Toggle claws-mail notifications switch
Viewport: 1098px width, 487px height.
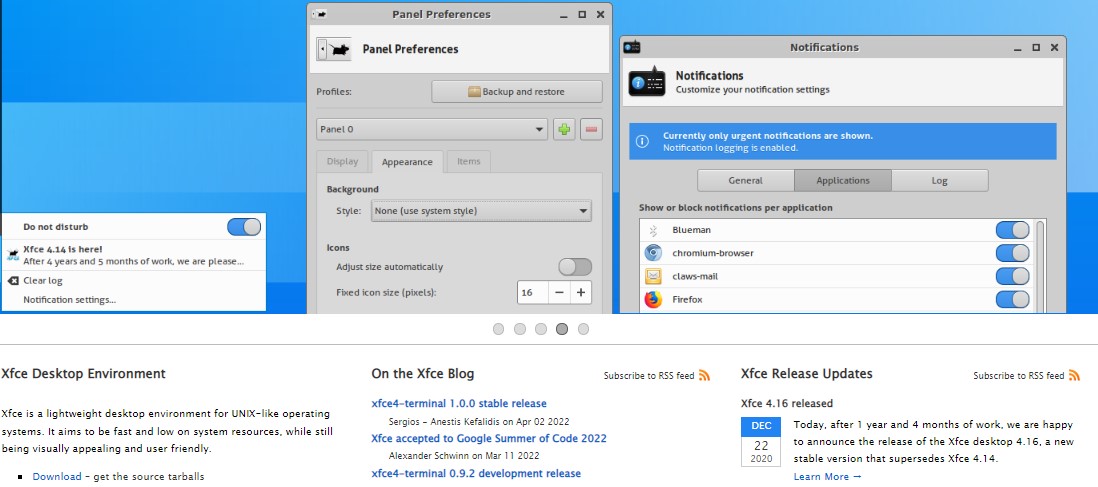(x=1013, y=276)
